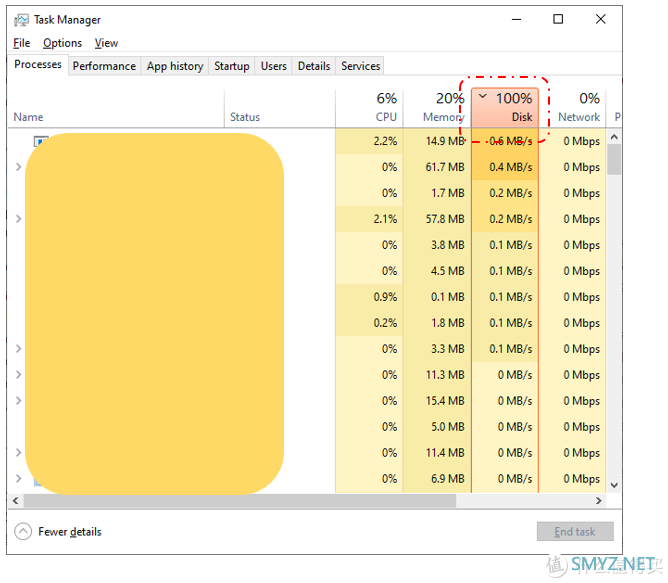Sort processes by the Name column
Screen dimensions: 668x583
[x=116, y=108]
